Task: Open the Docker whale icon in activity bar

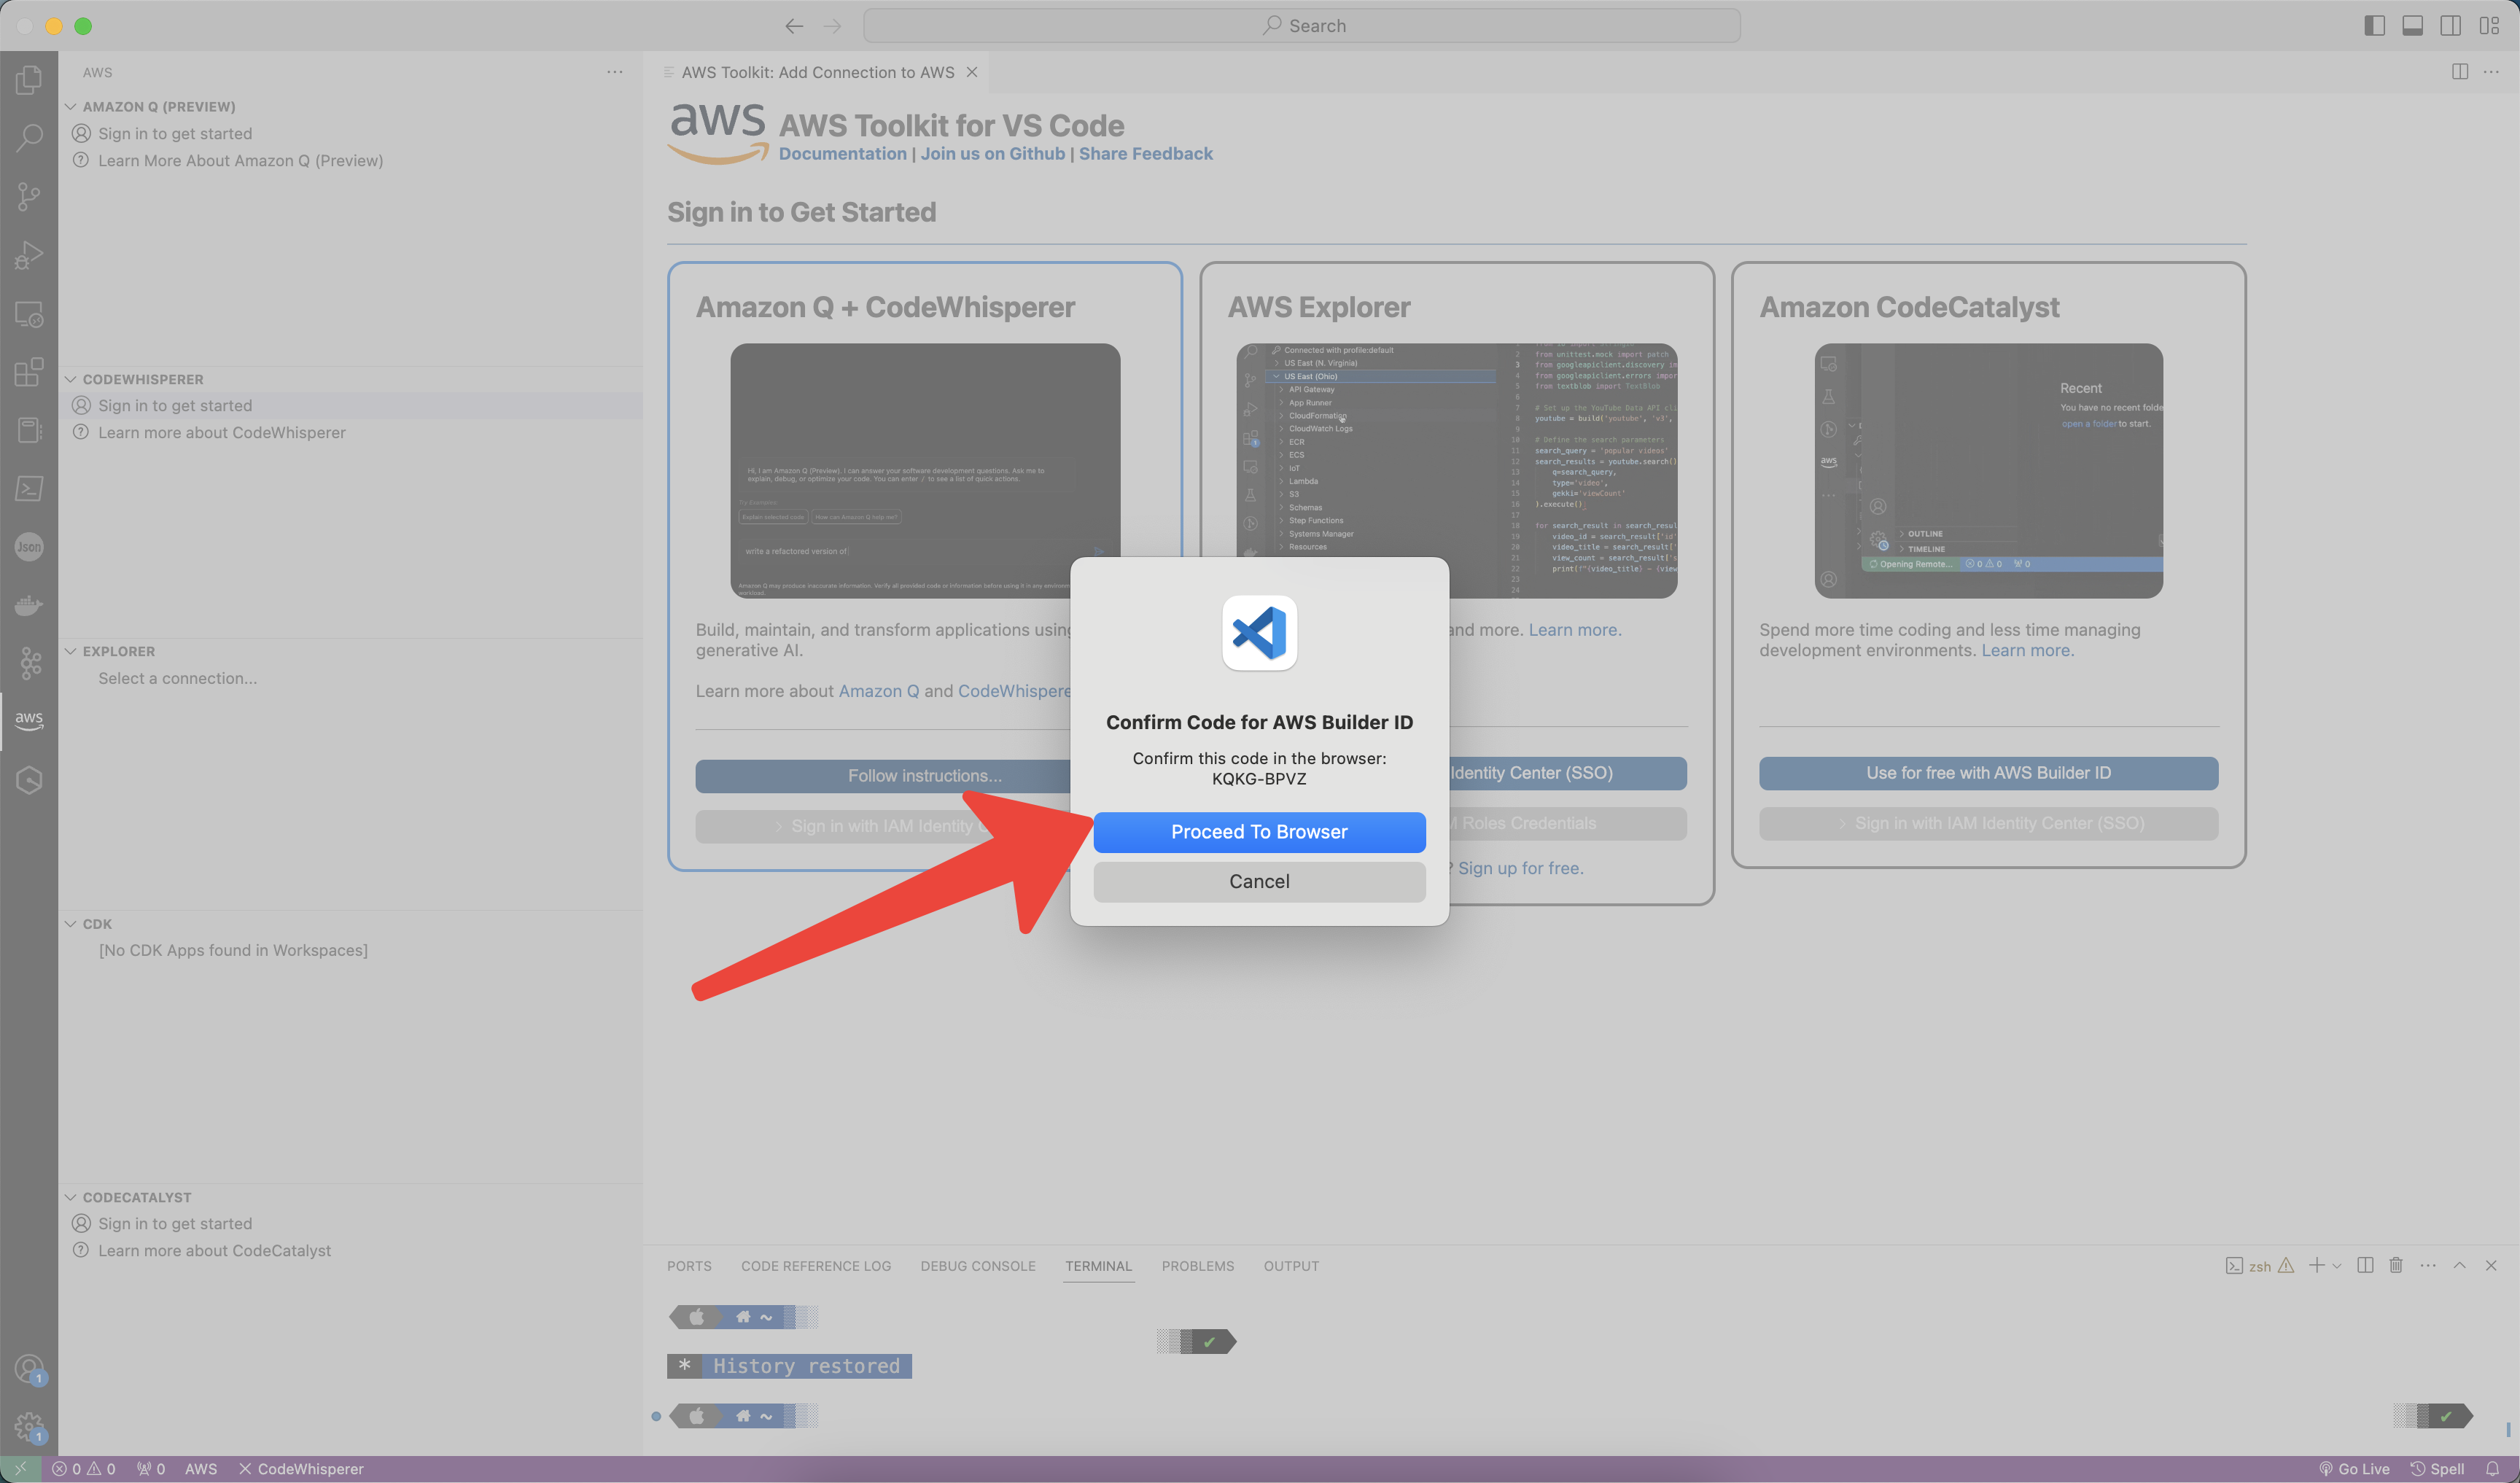Action: click(29, 605)
